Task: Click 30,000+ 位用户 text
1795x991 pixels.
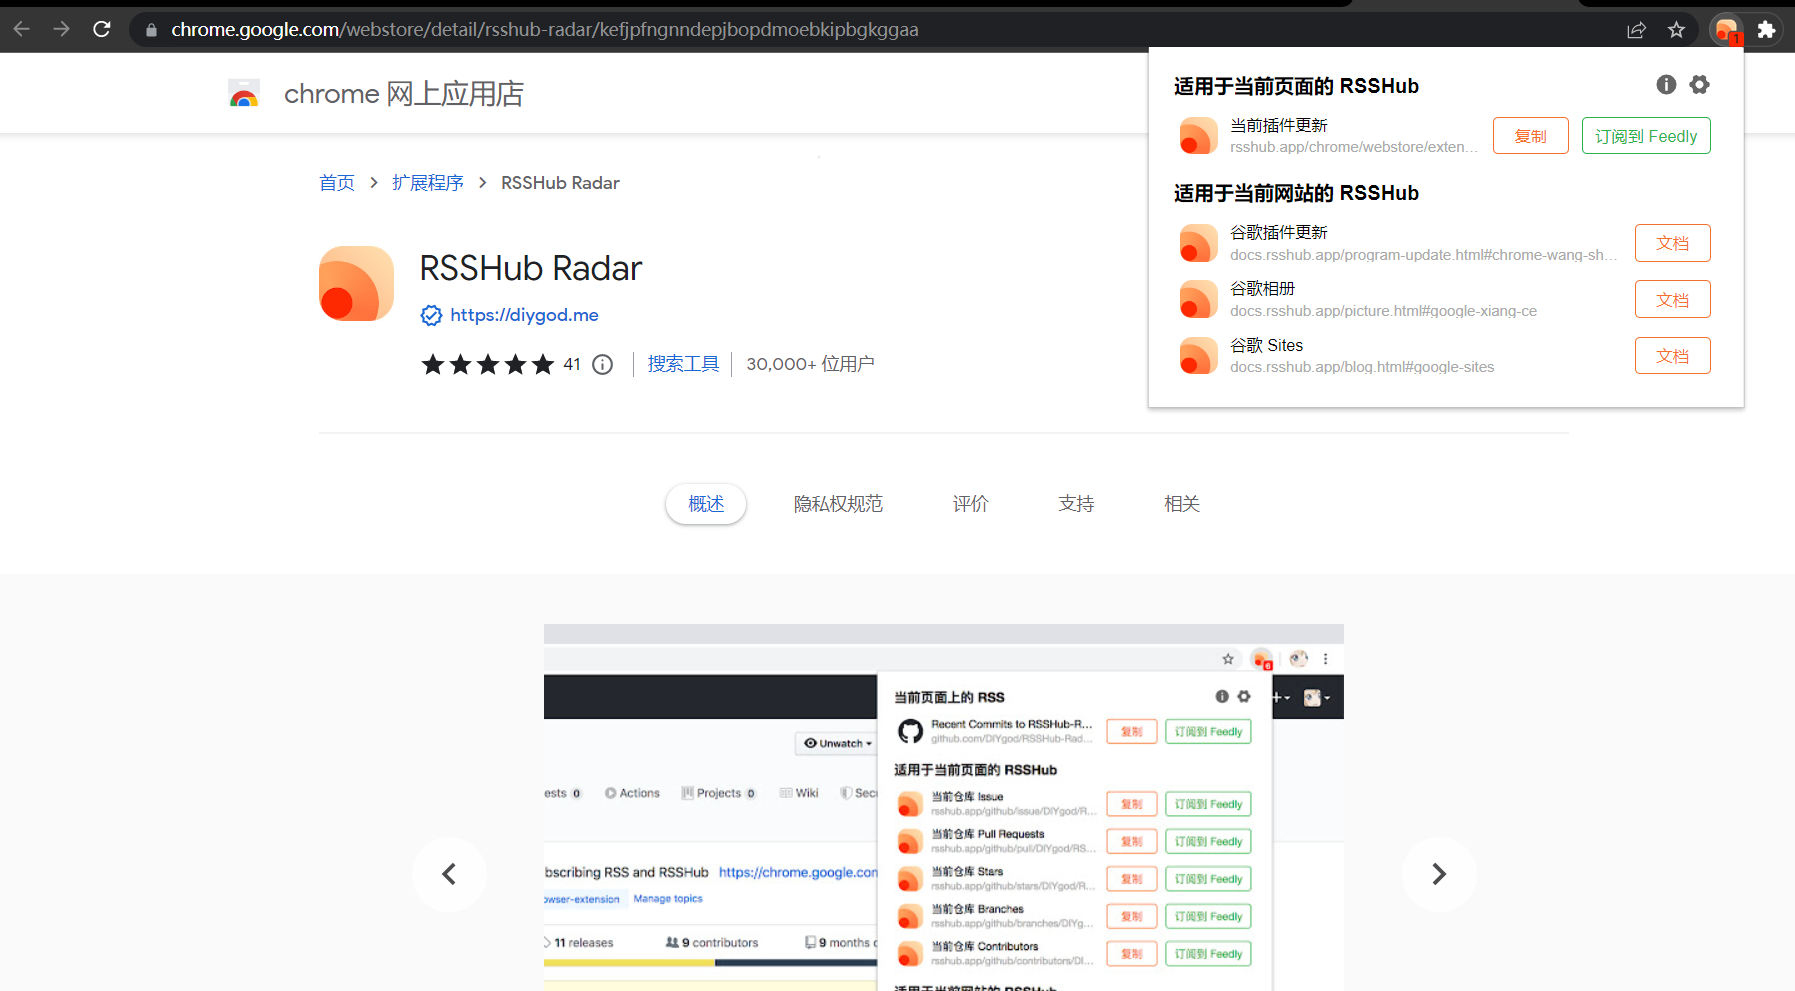Action: (810, 364)
